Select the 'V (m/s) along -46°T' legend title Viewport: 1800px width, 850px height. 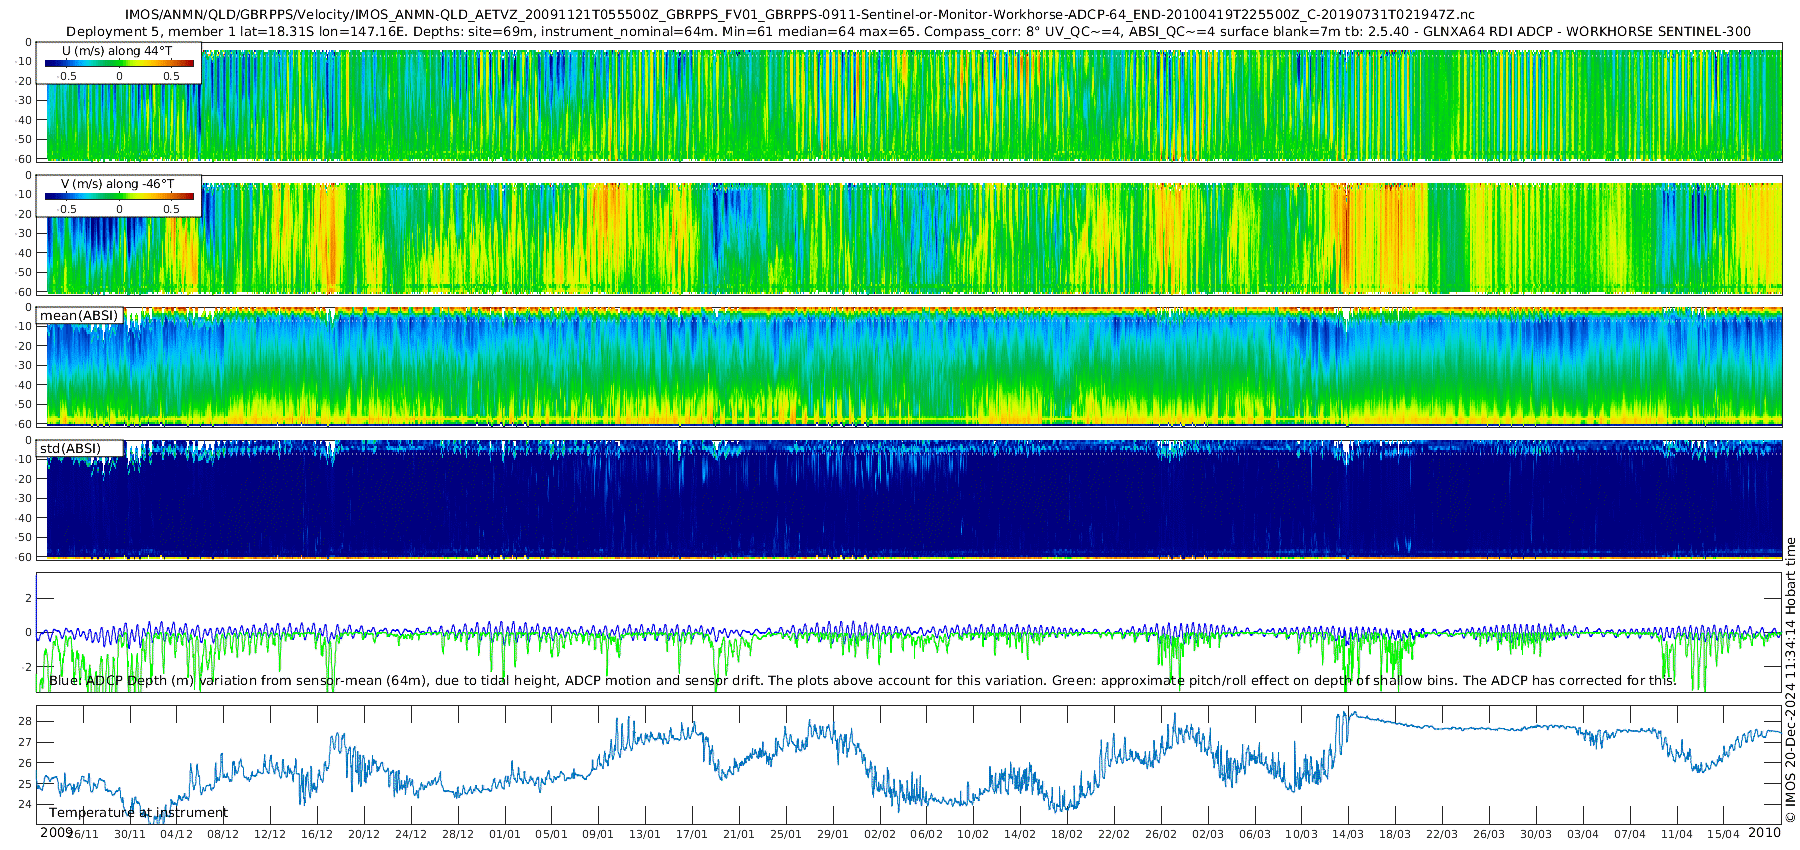point(117,184)
